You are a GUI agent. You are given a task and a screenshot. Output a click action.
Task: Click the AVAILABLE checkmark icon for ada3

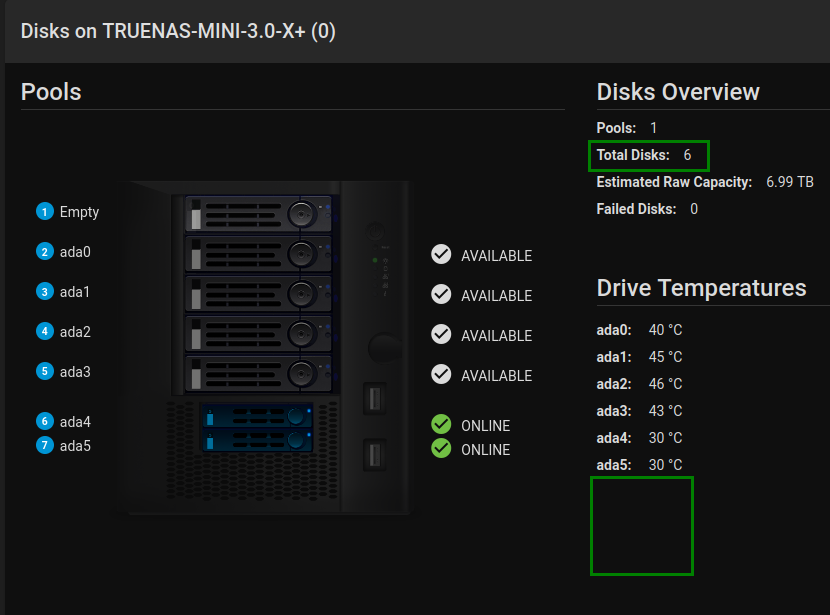[x=441, y=374]
